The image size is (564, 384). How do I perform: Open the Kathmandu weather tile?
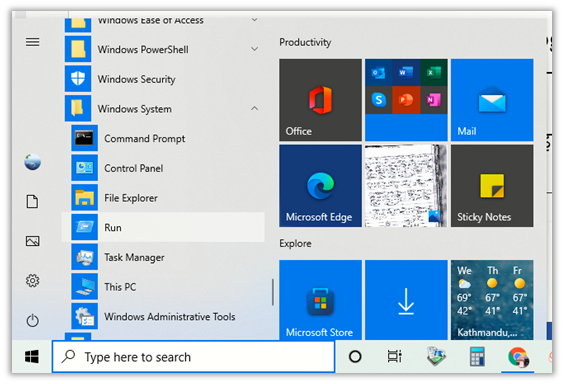coord(492,300)
